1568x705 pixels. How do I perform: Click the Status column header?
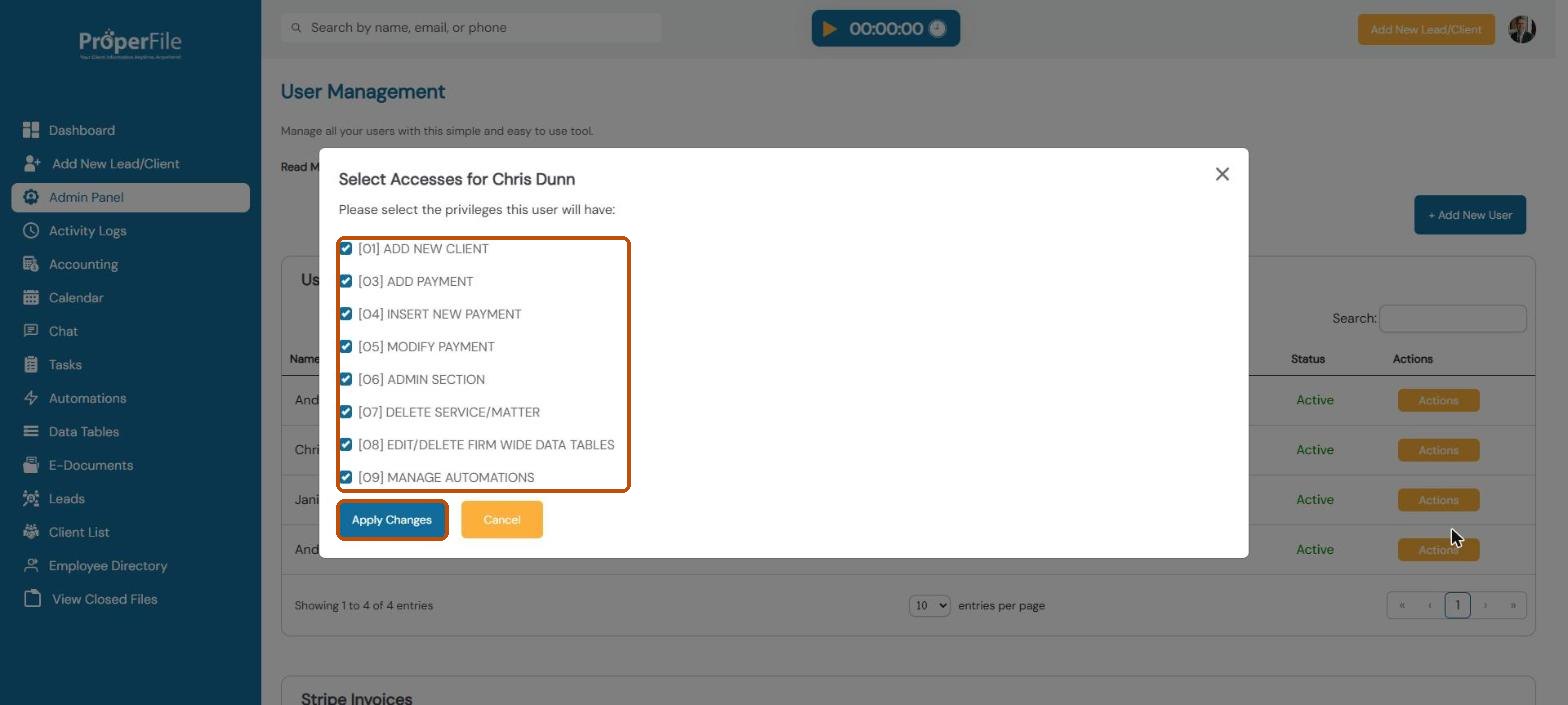point(1307,359)
